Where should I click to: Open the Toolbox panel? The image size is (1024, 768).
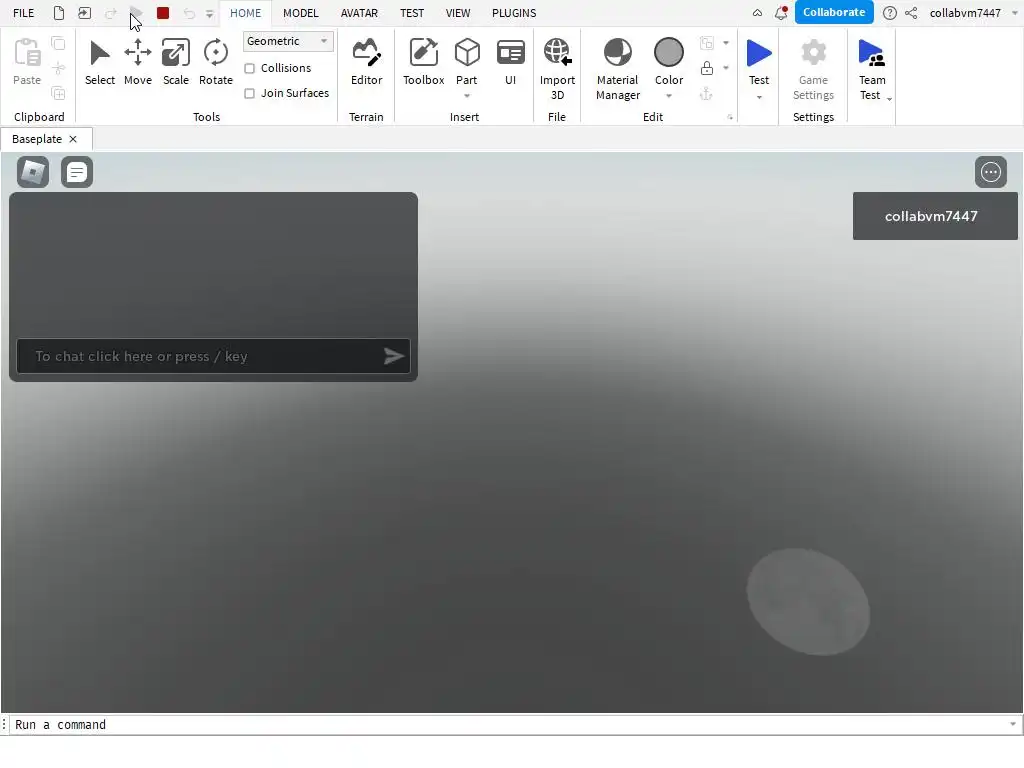(x=423, y=63)
